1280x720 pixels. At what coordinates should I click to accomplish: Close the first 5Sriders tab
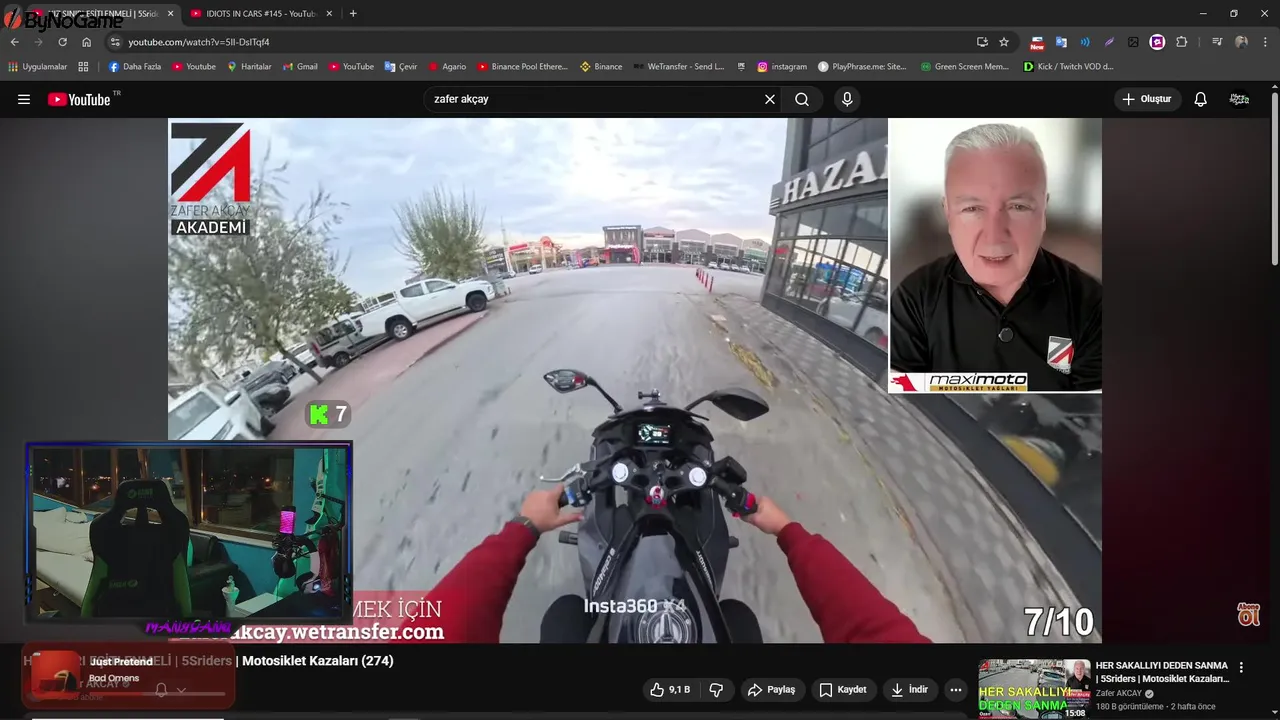tap(170, 13)
